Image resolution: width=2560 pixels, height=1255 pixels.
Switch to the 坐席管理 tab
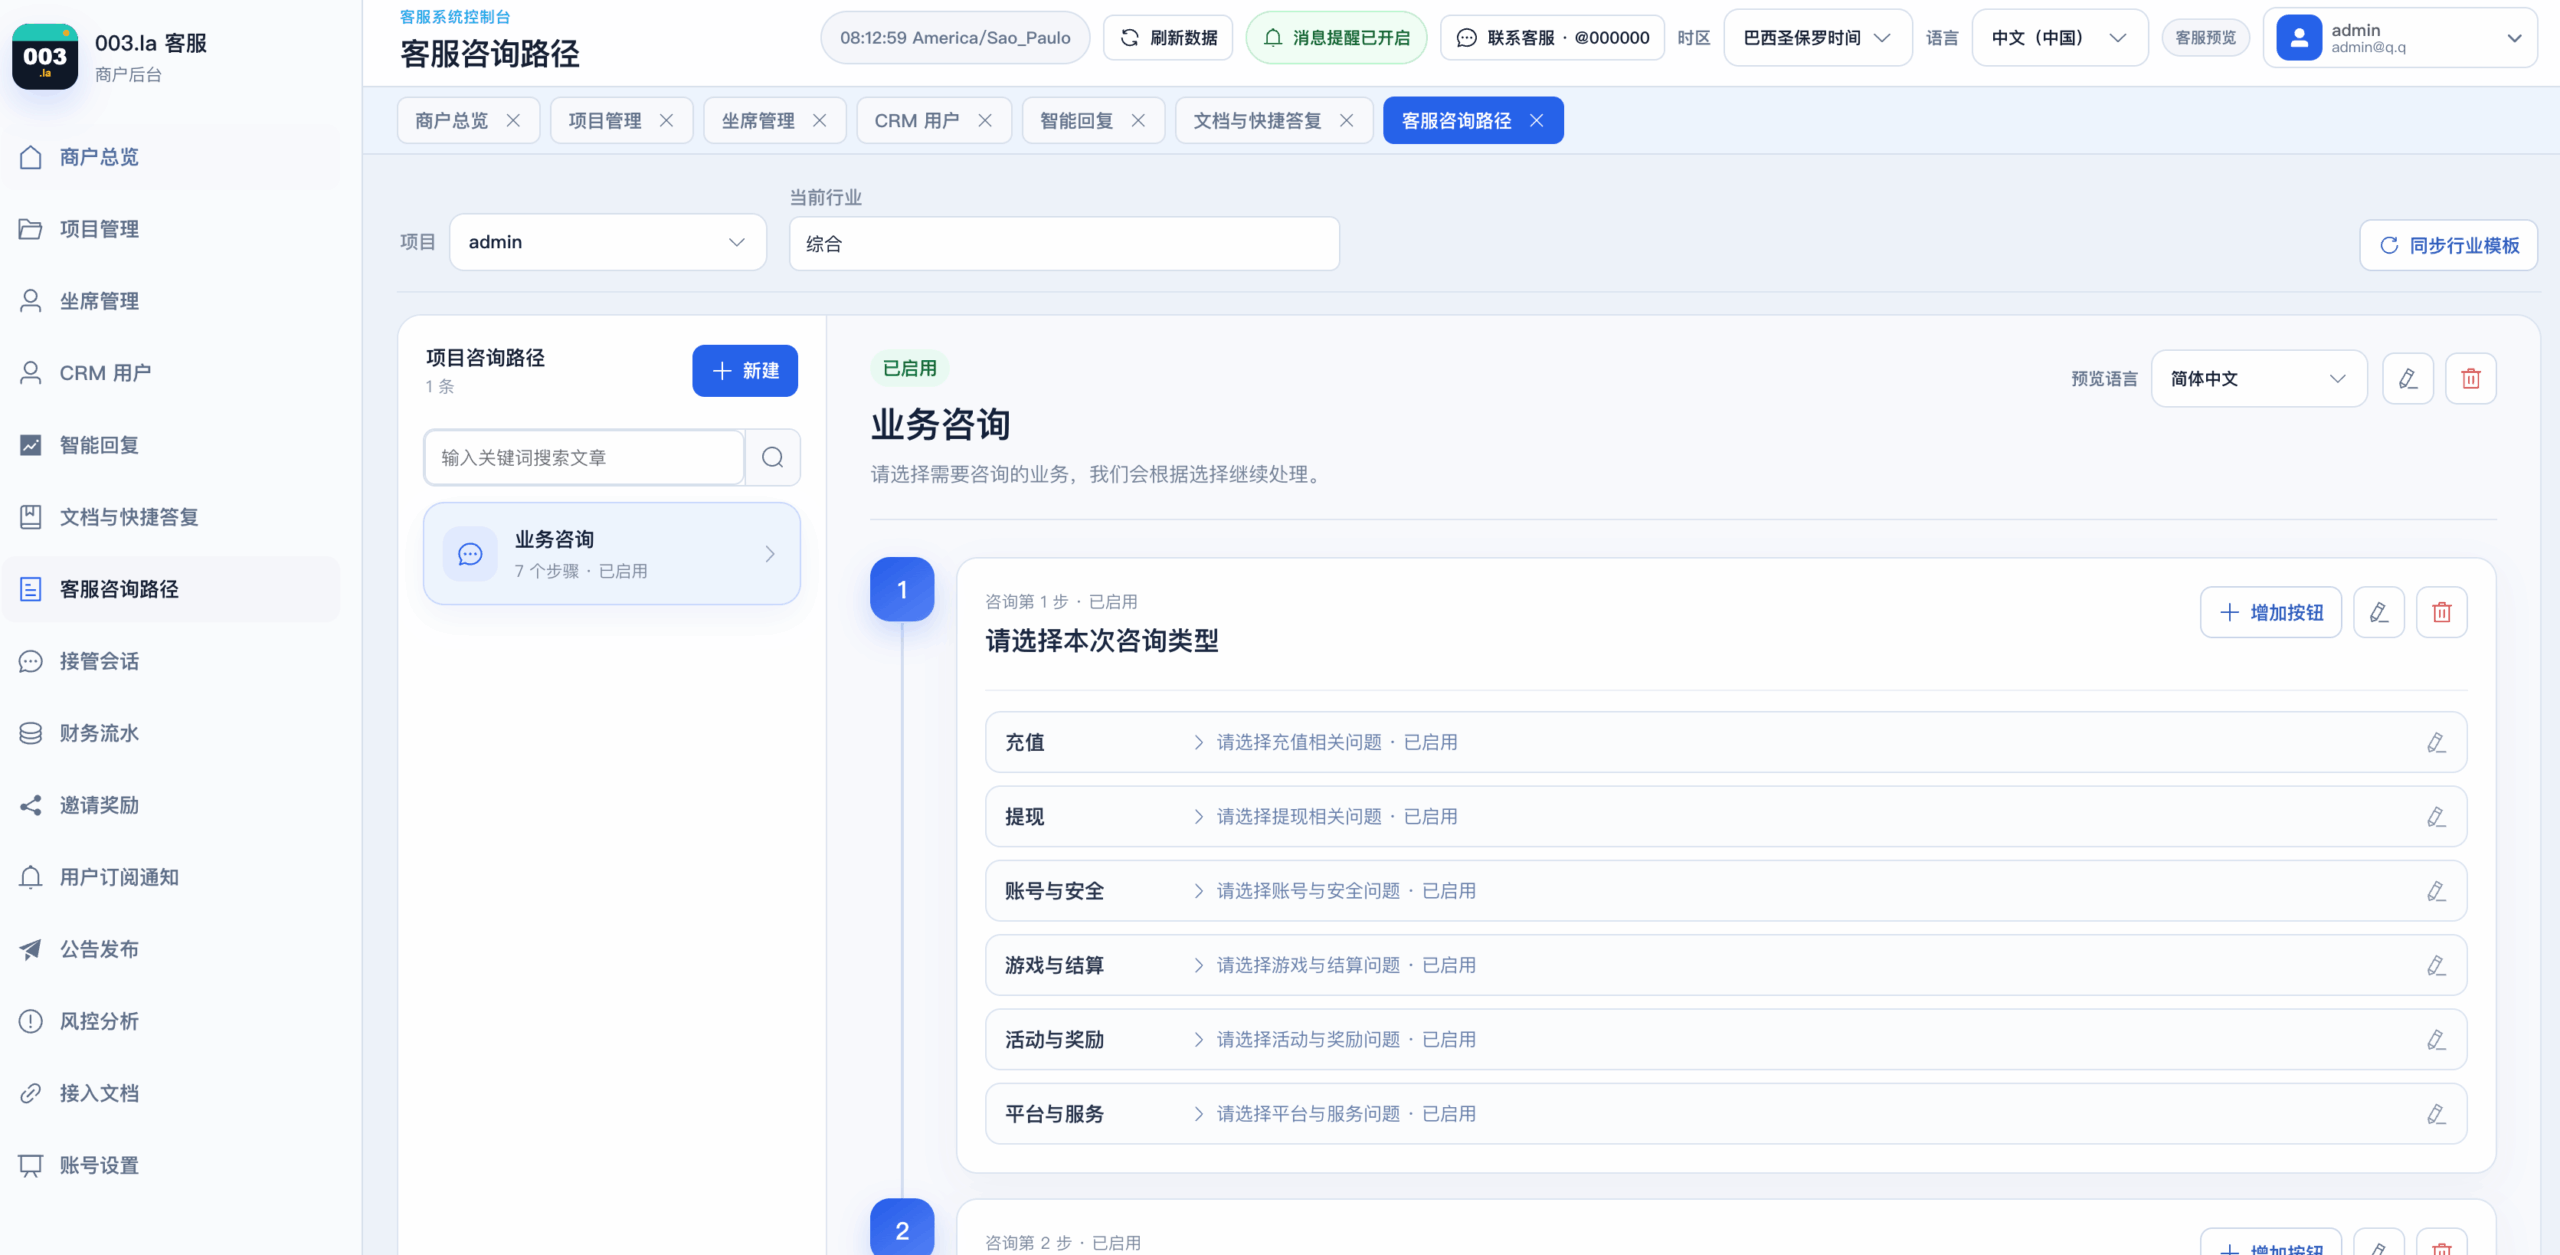pos(758,121)
